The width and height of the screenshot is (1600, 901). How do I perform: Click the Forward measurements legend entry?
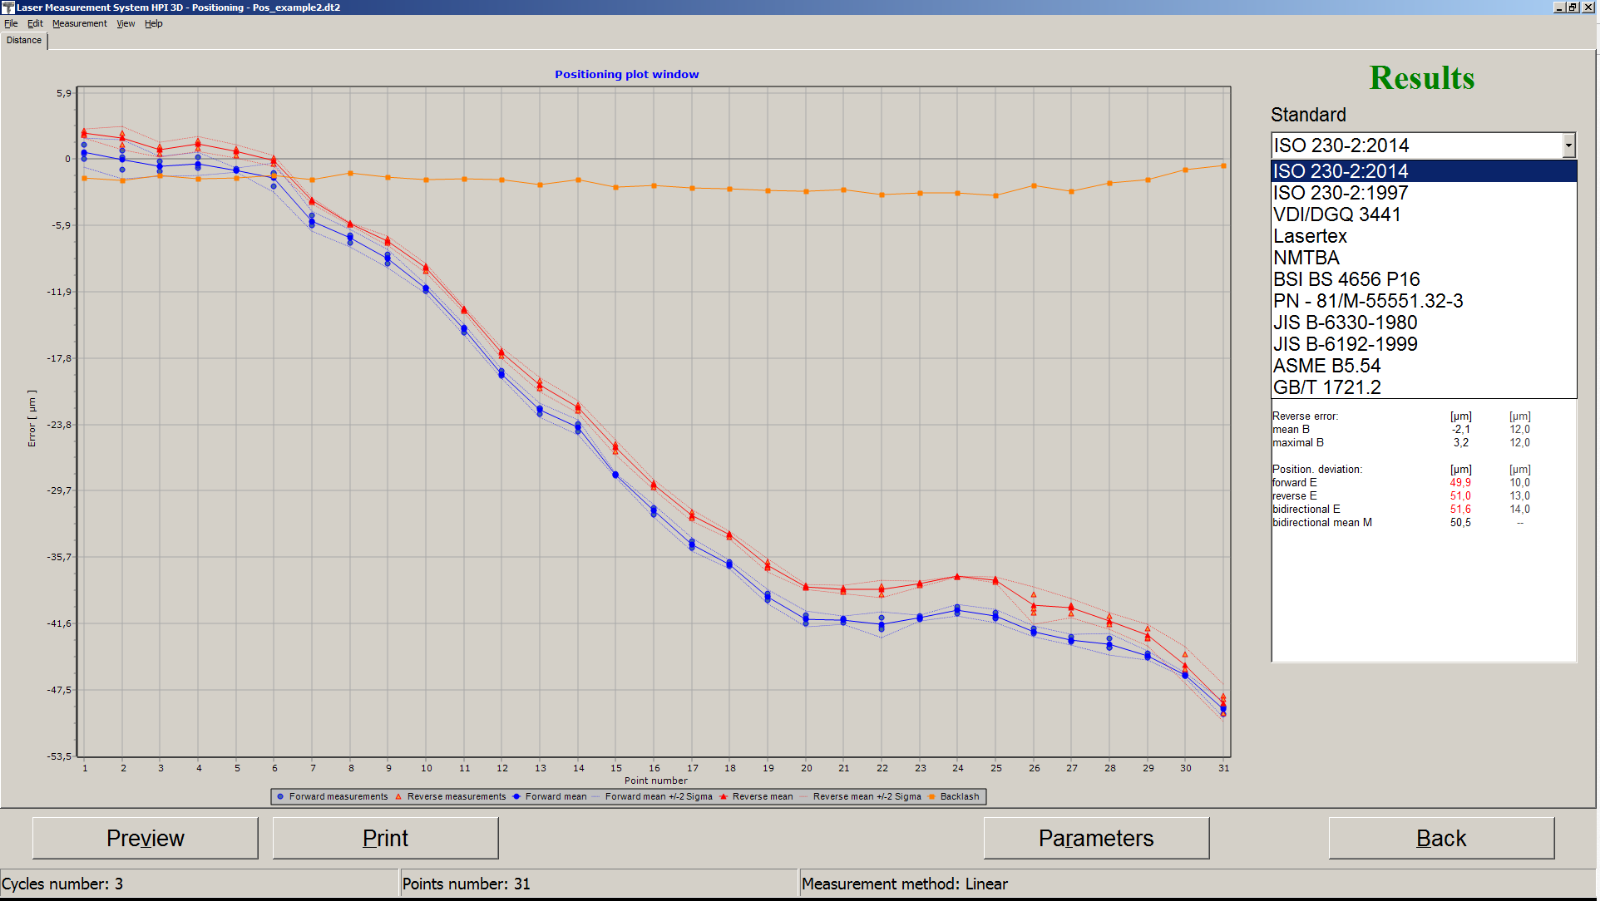[332, 797]
